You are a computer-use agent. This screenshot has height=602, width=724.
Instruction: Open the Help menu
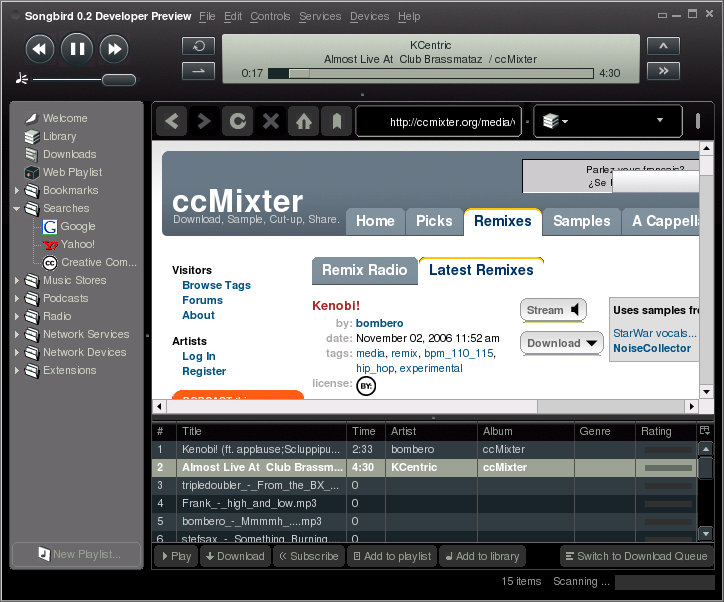(x=409, y=17)
